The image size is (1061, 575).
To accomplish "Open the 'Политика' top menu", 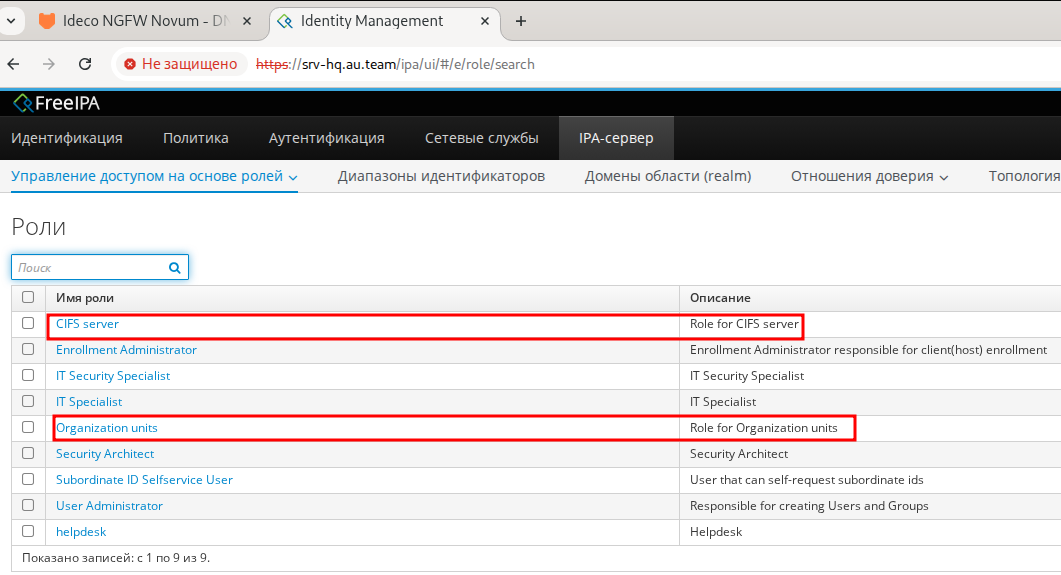I will [196, 138].
